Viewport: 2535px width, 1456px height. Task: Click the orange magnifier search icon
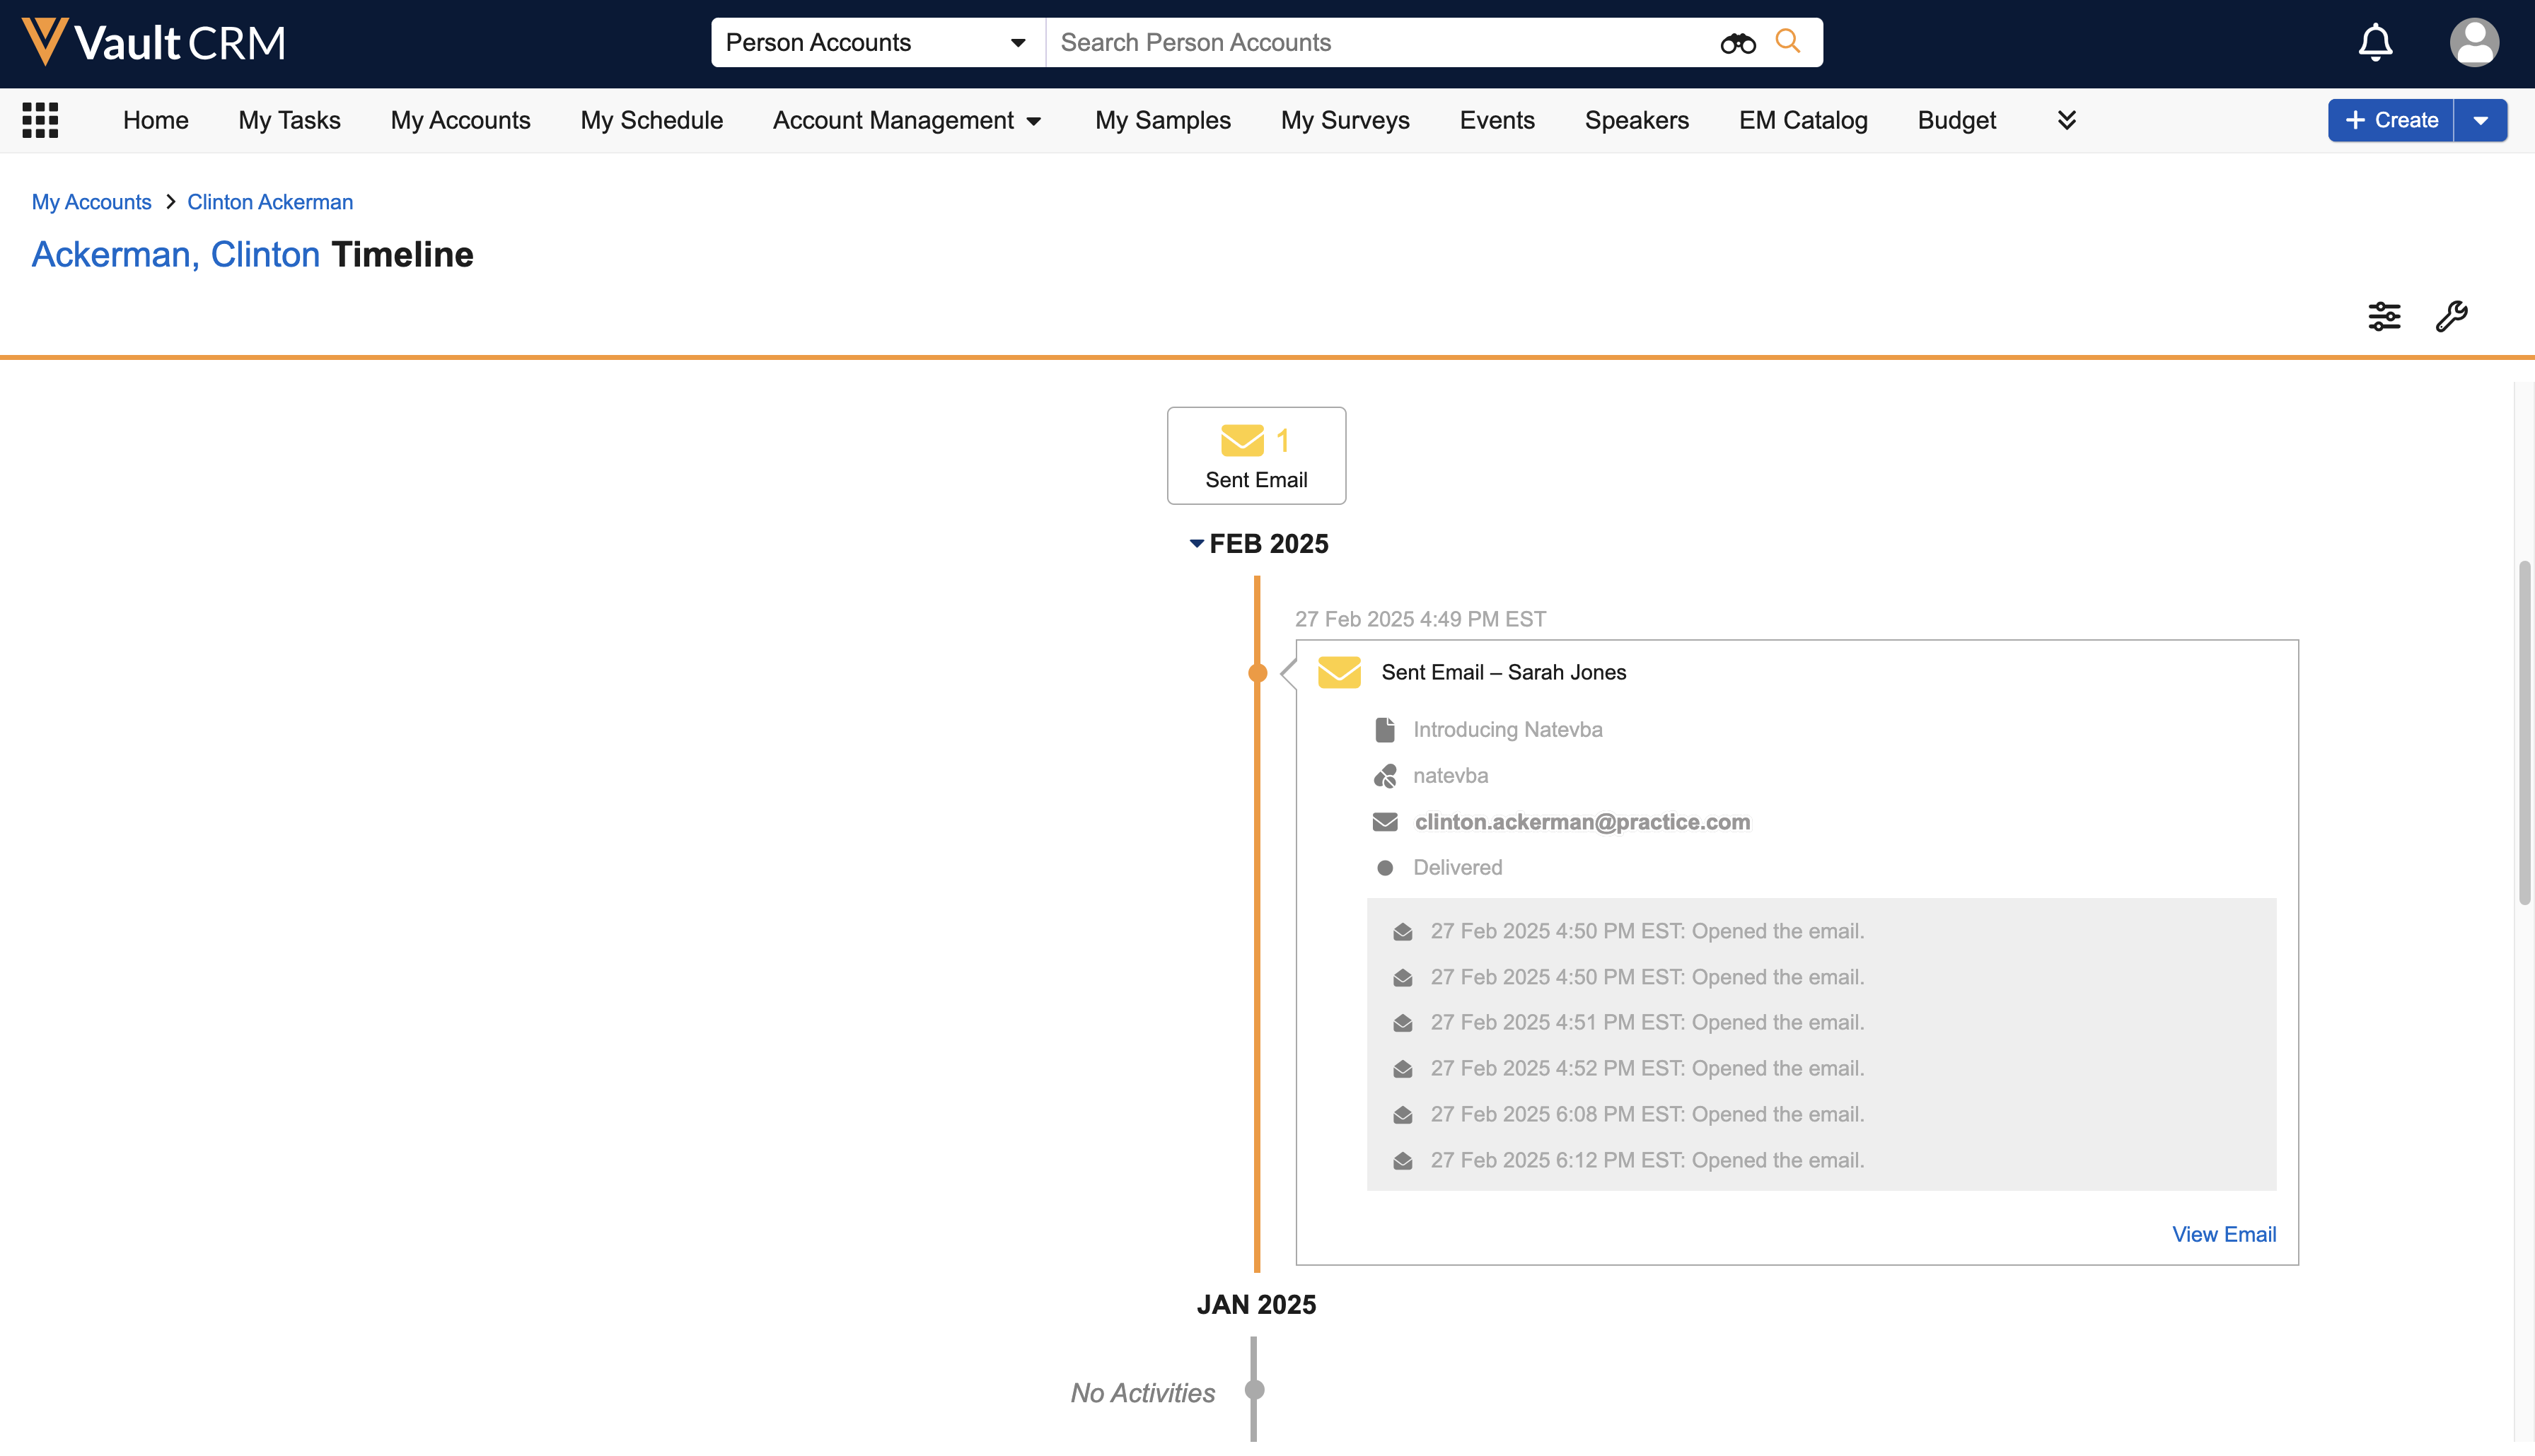pos(1788,41)
